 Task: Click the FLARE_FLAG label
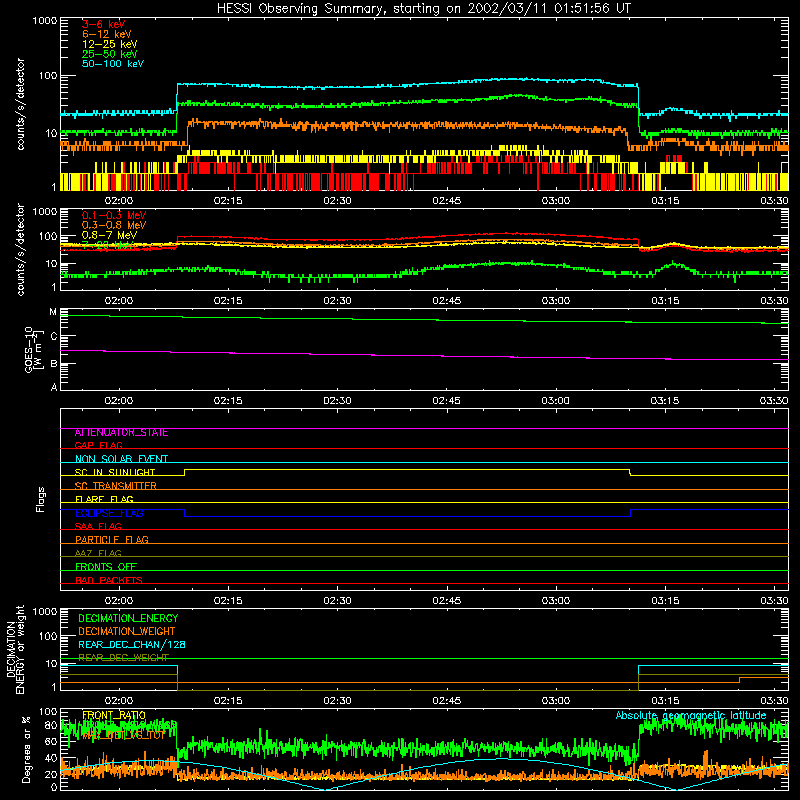coord(104,499)
